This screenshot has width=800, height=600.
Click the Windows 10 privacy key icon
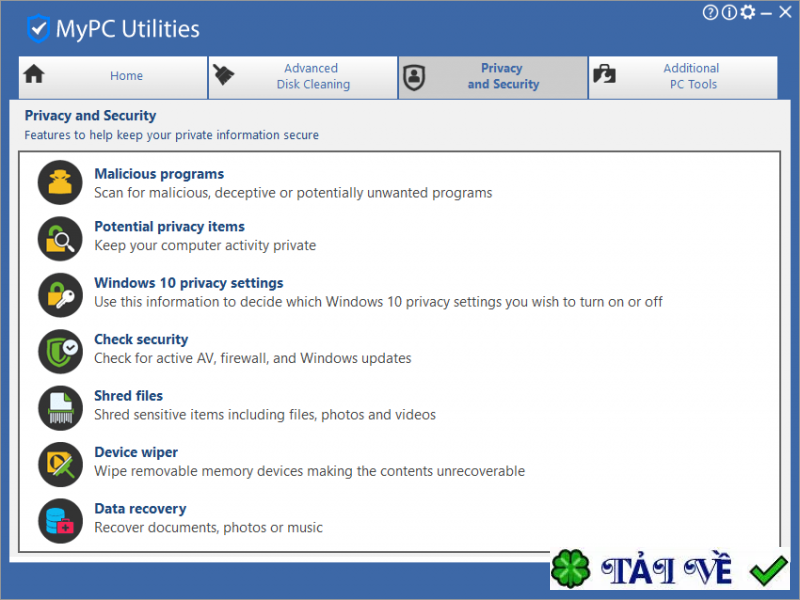tap(60, 295)
